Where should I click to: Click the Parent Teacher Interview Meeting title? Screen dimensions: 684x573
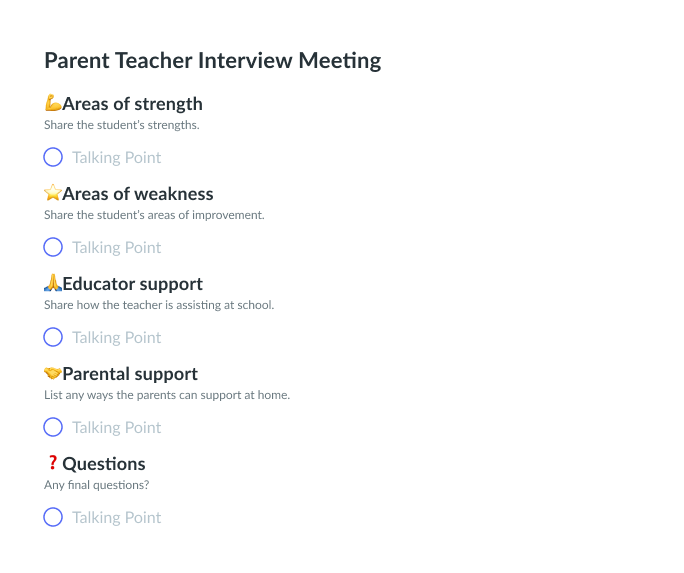tap(212, 60)
